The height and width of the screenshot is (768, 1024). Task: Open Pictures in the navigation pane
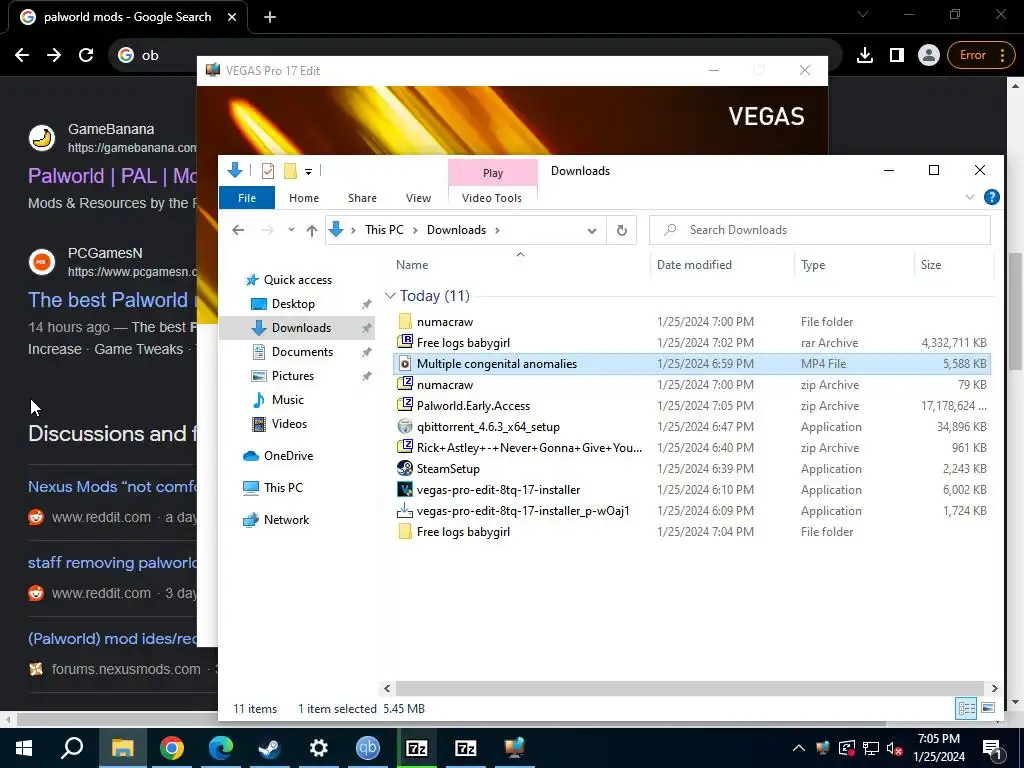coord(293,376)
